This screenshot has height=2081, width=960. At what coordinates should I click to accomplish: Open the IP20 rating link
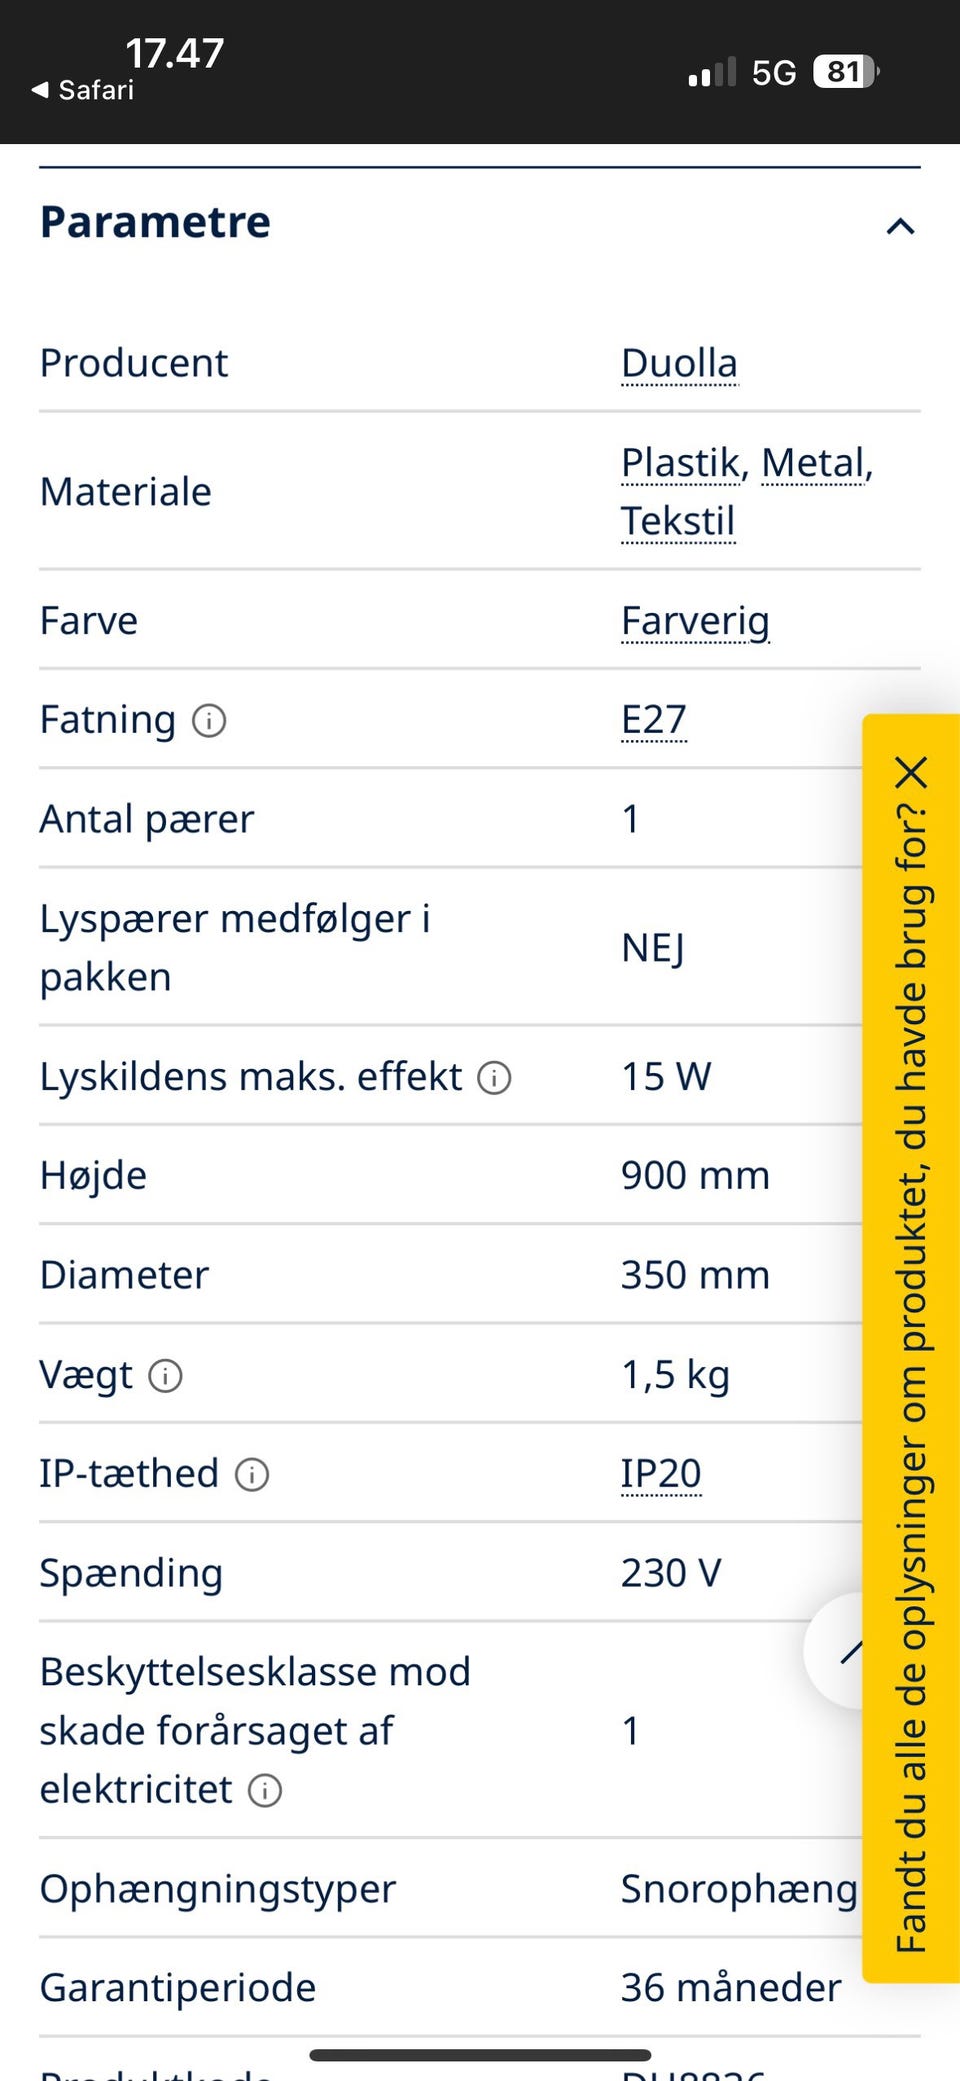[661, 1474]
